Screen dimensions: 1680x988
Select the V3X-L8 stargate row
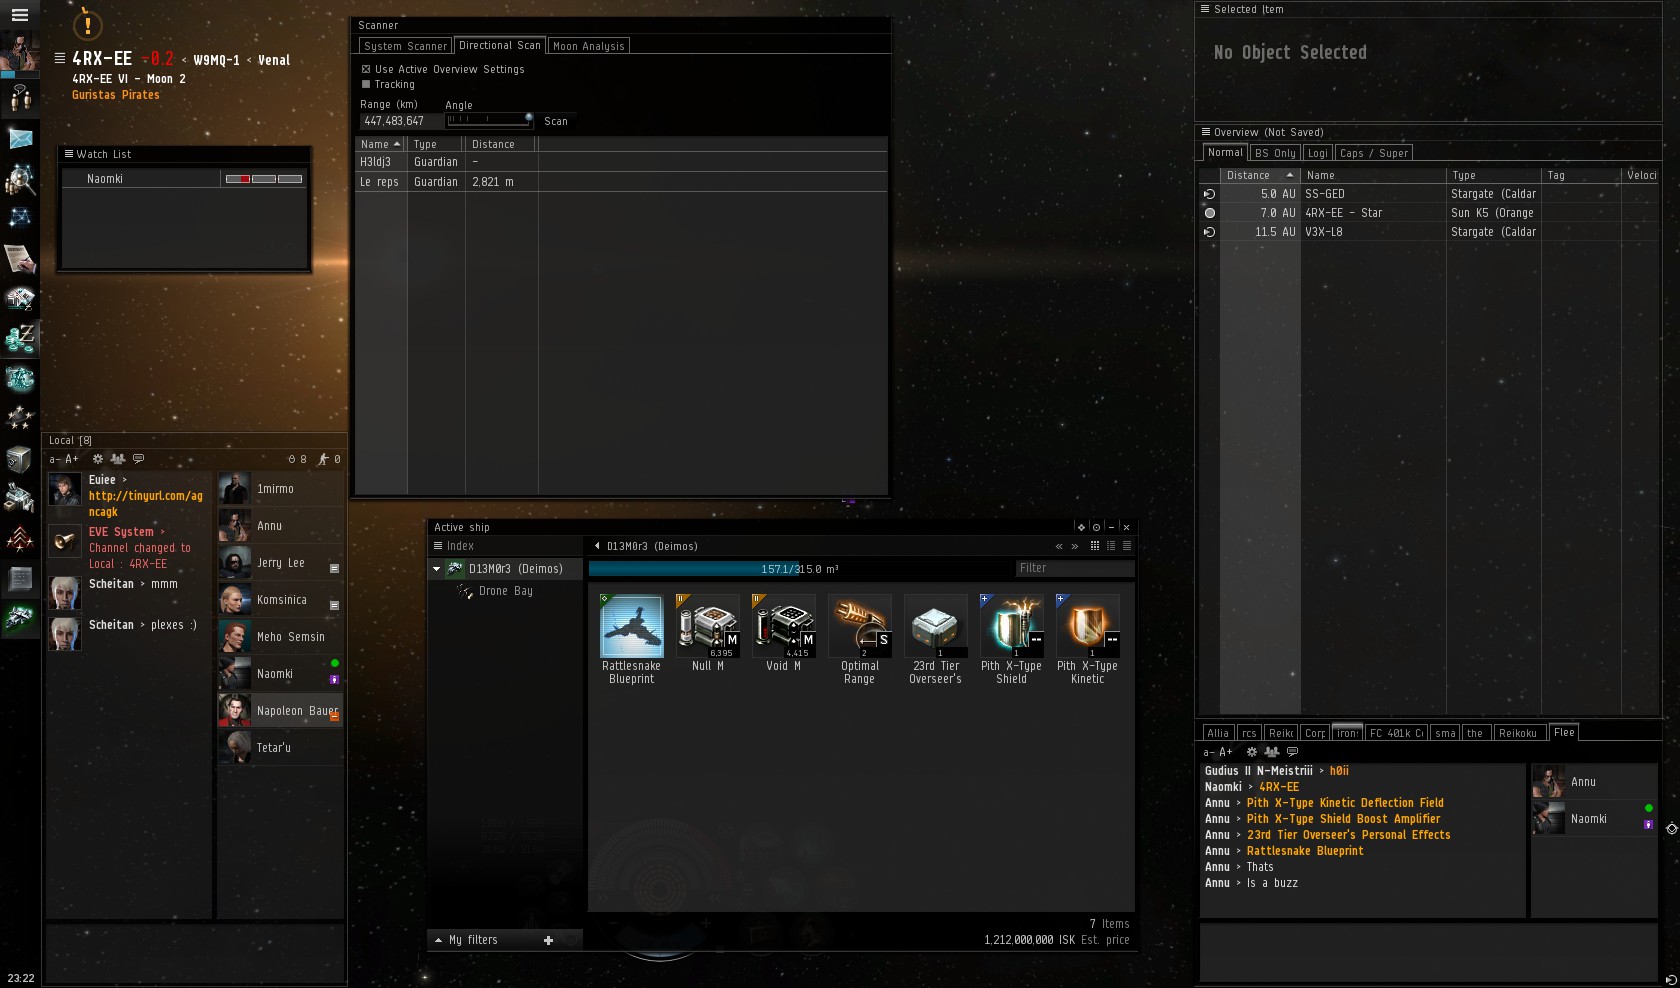click(1429, 232)
